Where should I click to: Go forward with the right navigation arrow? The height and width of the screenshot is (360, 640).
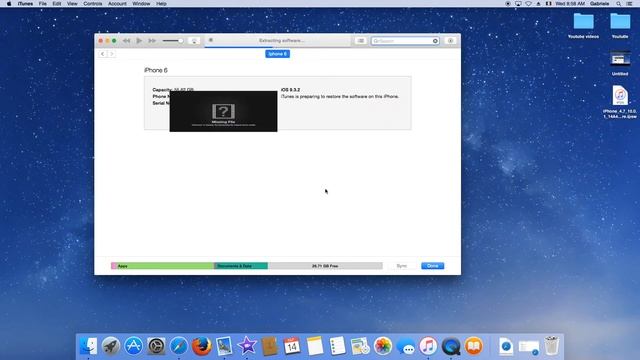pyautogui.click(x=111, y=54)
